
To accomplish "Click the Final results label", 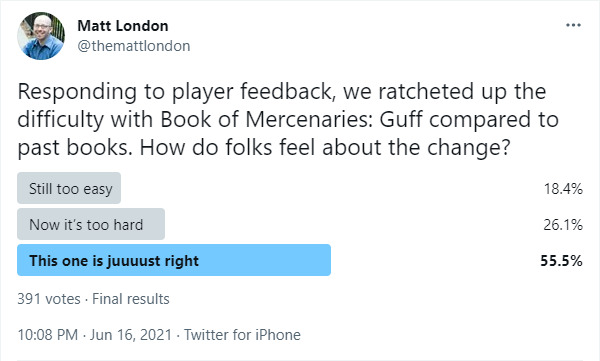I will coord(131,299).
